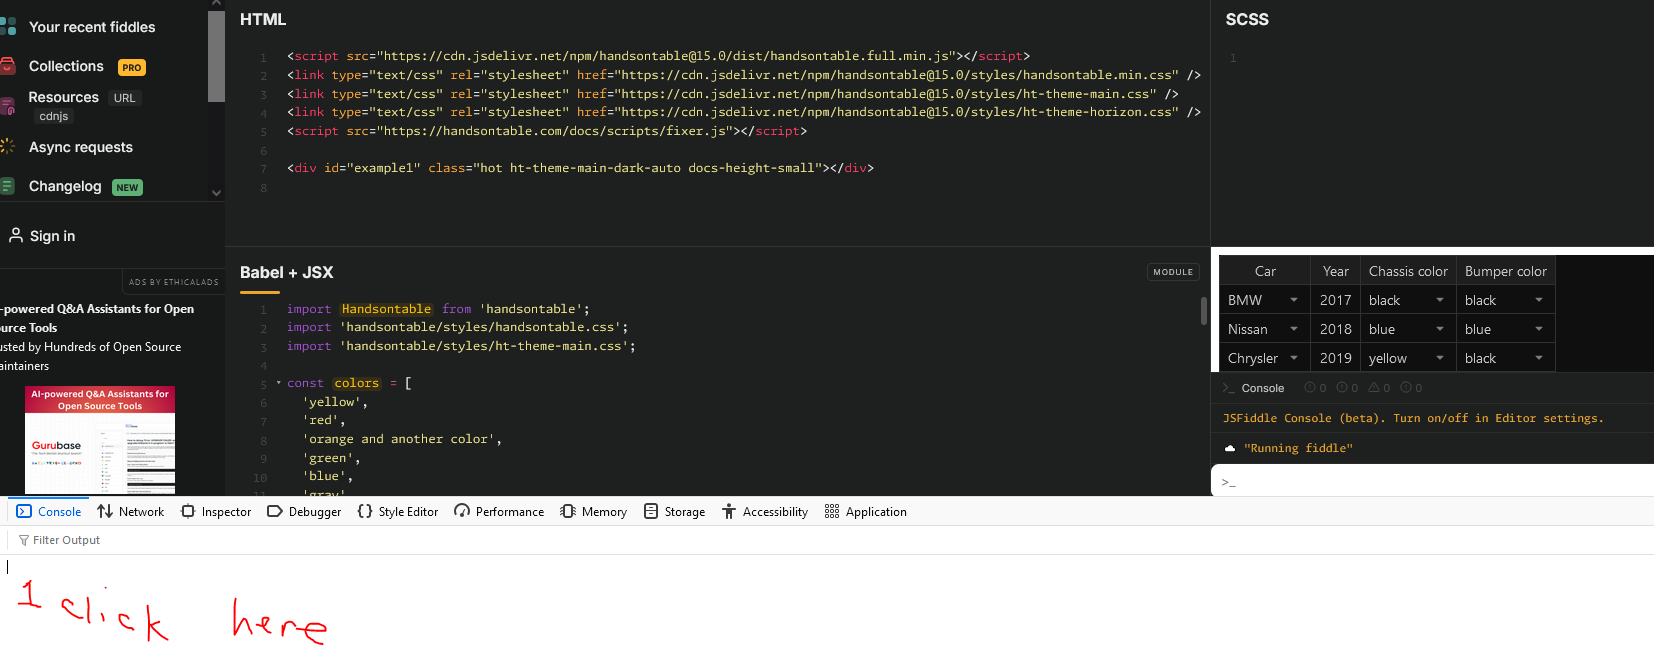This screenshot has height=645, width=1654.
Task: Click the Application grid icon
Action: point(832,511)
